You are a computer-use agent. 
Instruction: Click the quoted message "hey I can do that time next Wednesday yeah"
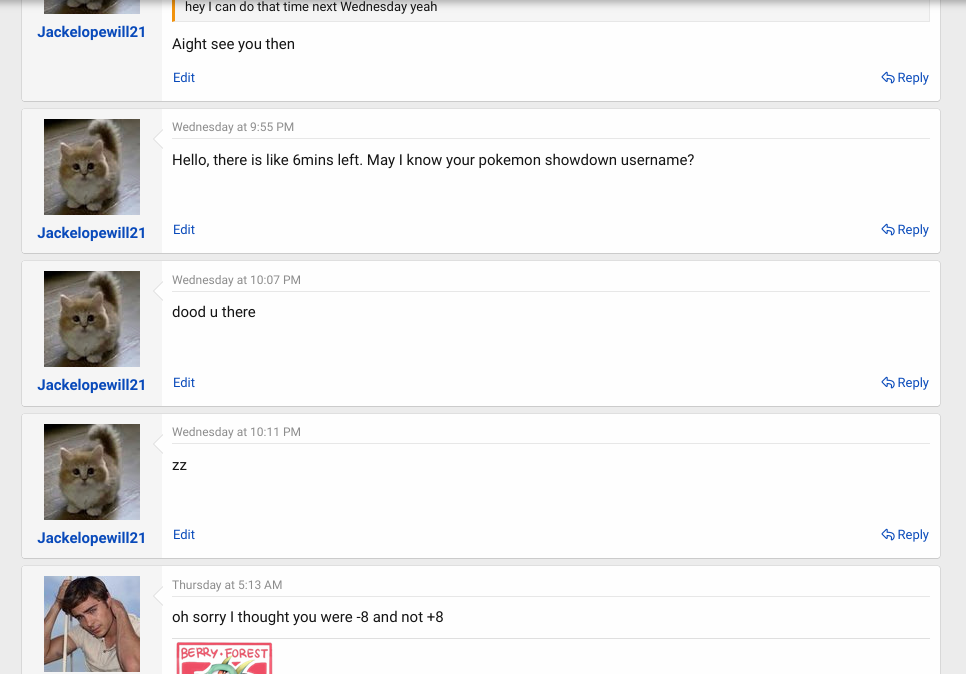[309, 7]
